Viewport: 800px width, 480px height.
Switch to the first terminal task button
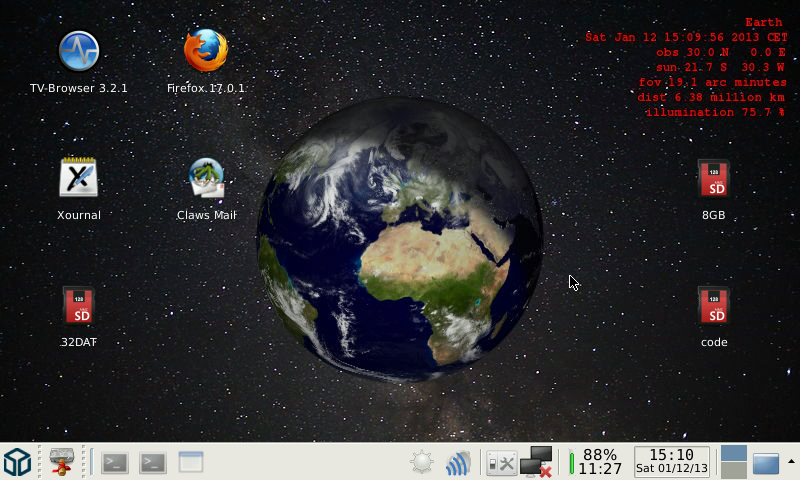tap(115, 462)
